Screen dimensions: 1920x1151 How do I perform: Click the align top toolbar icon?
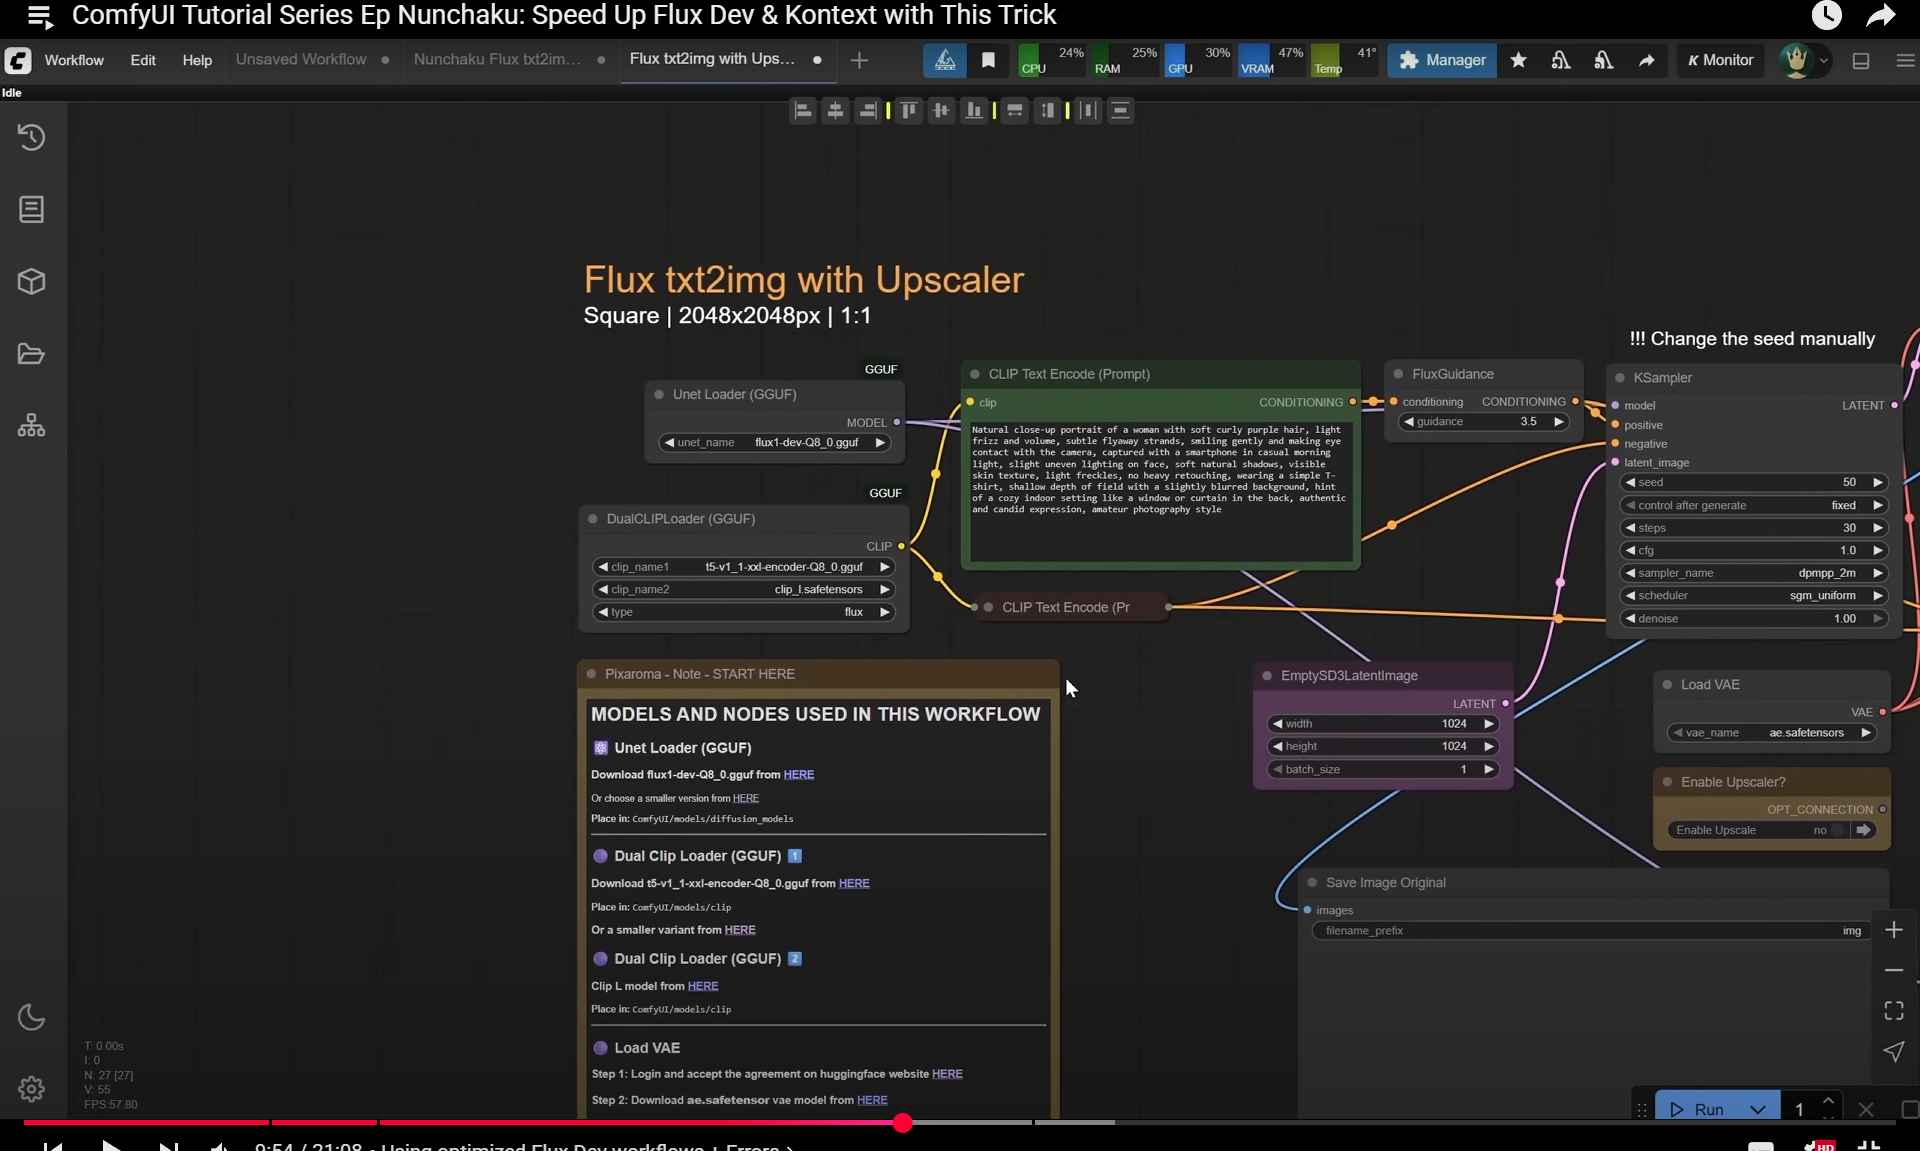click(908, 110)
